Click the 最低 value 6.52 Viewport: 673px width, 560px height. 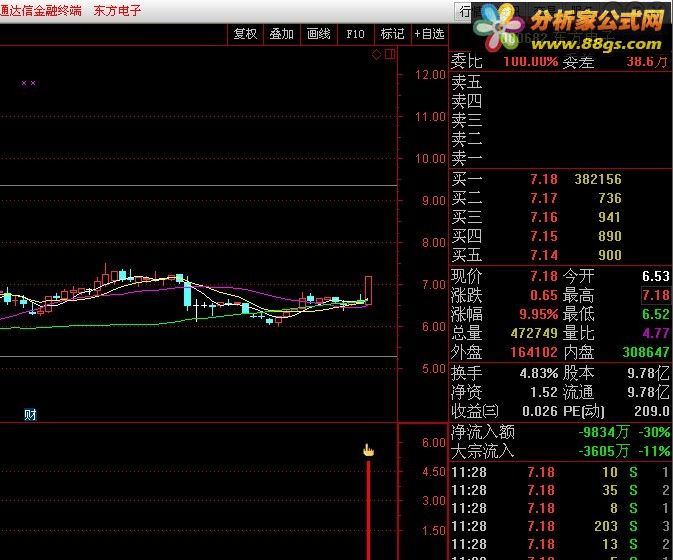point(655,314)
